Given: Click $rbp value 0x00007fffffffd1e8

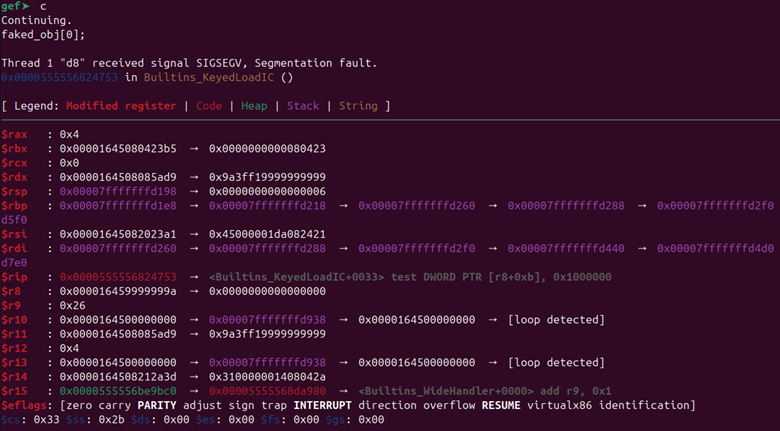Looking at the screenshot, I should click(x=118, y=206).
